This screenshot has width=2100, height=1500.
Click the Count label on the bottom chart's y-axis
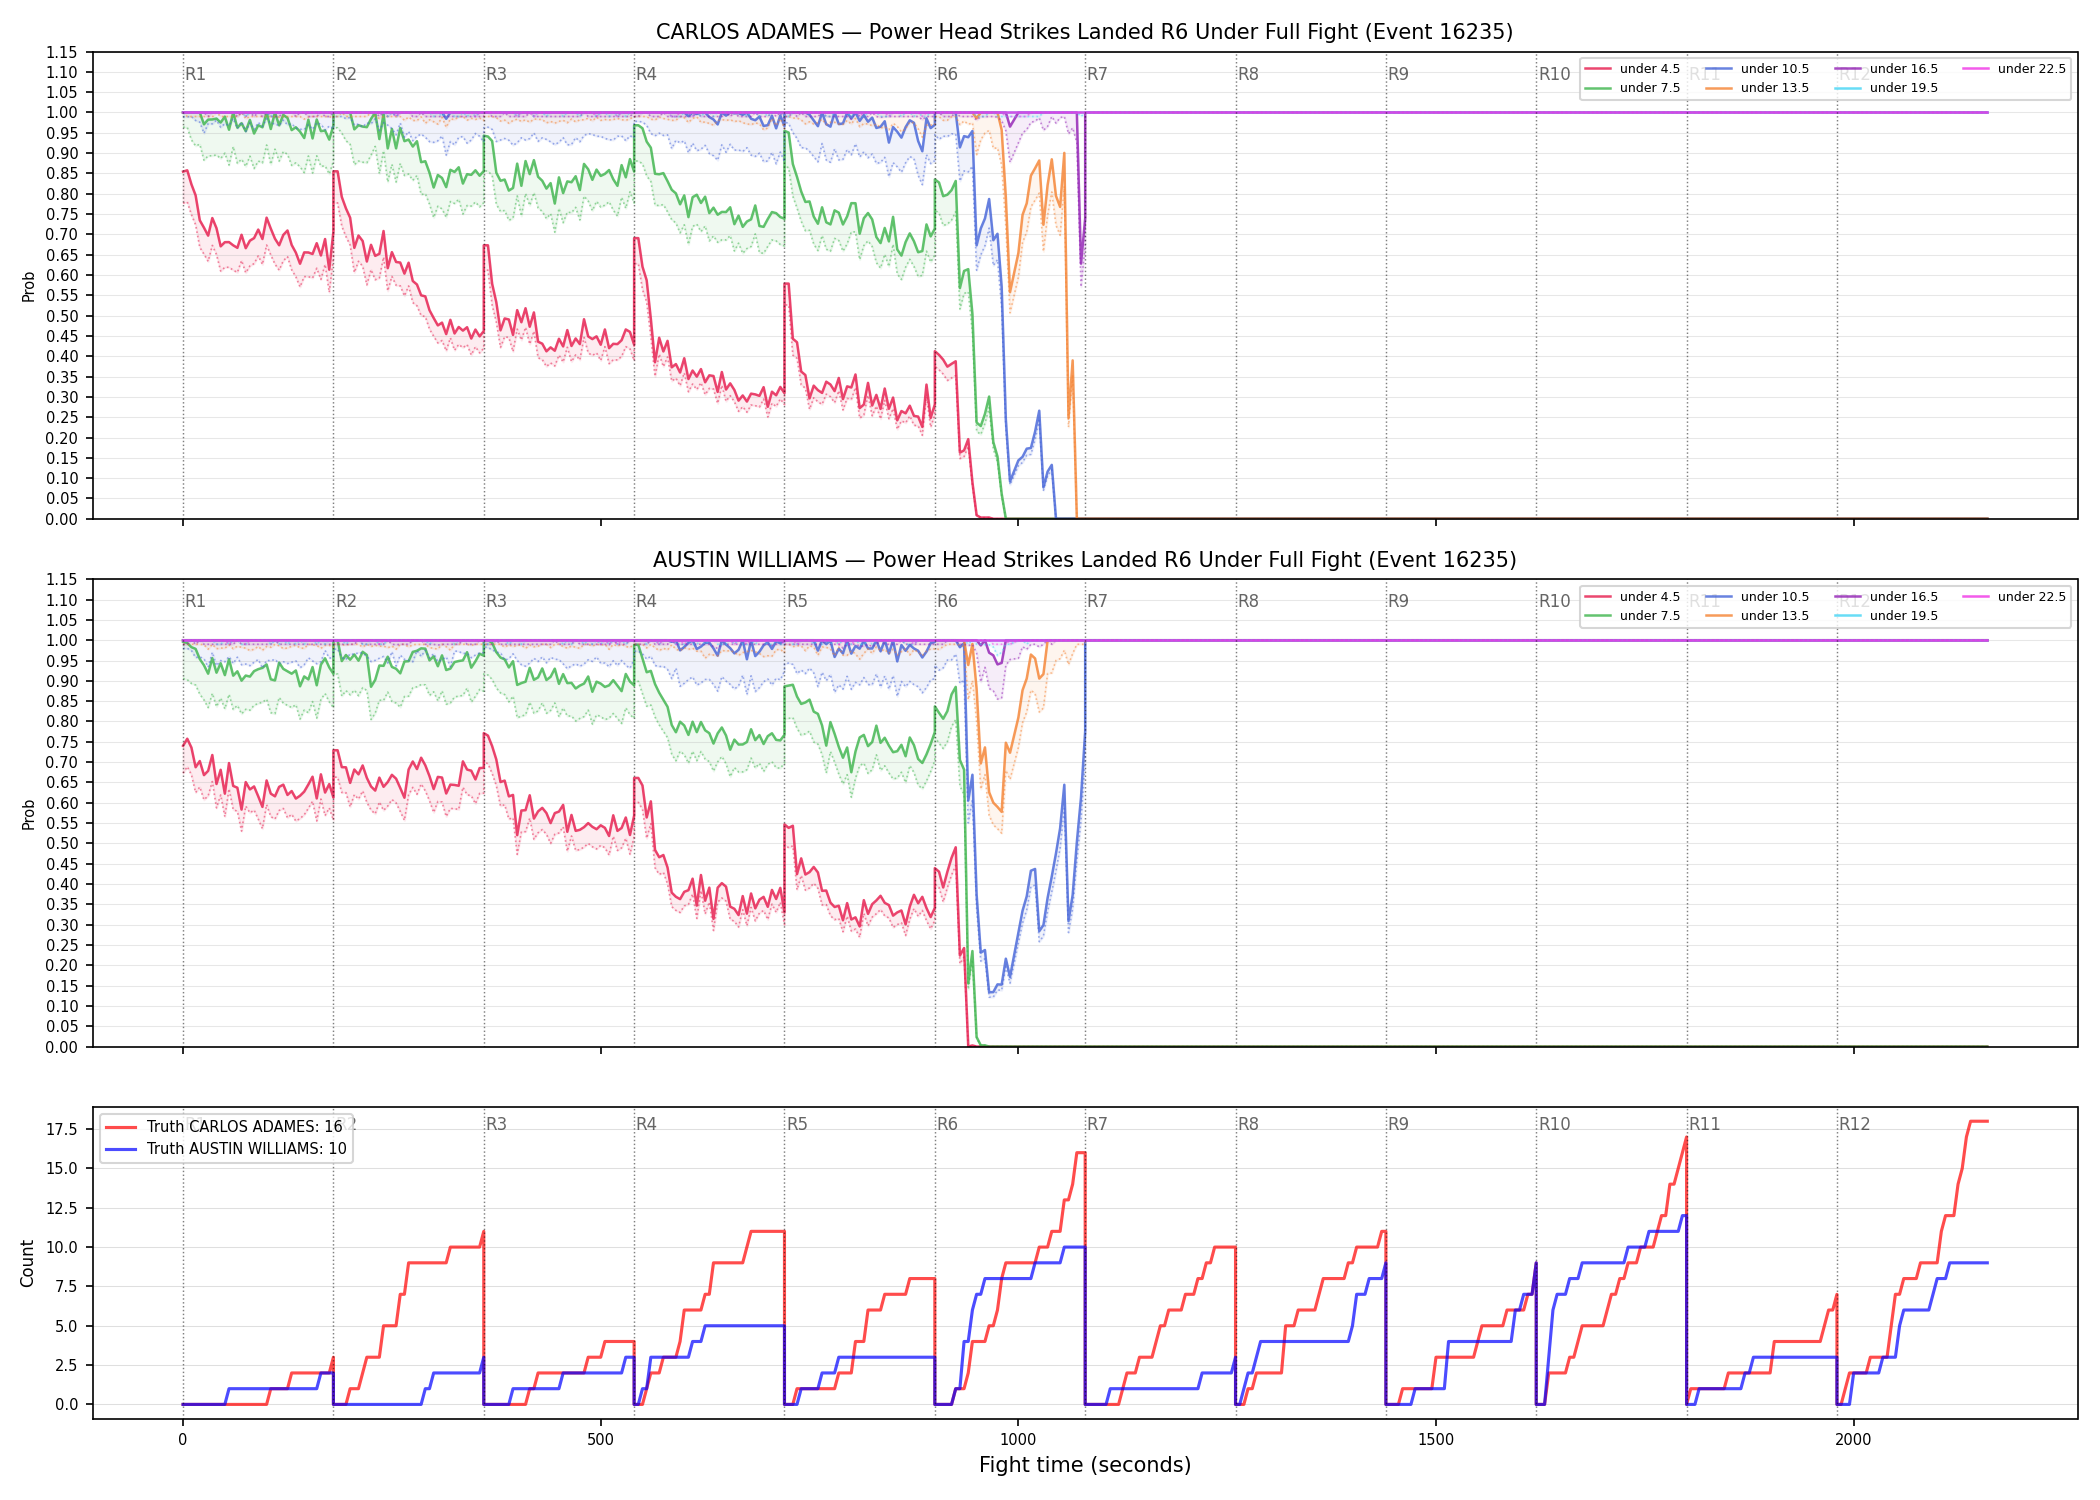(27, 1263)
